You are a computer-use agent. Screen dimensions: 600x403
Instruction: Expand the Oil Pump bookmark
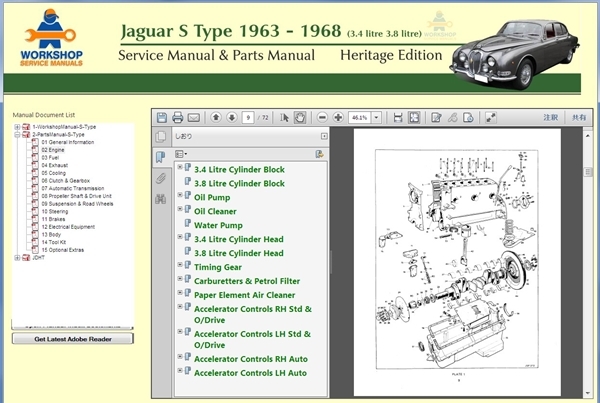point(180,195)
